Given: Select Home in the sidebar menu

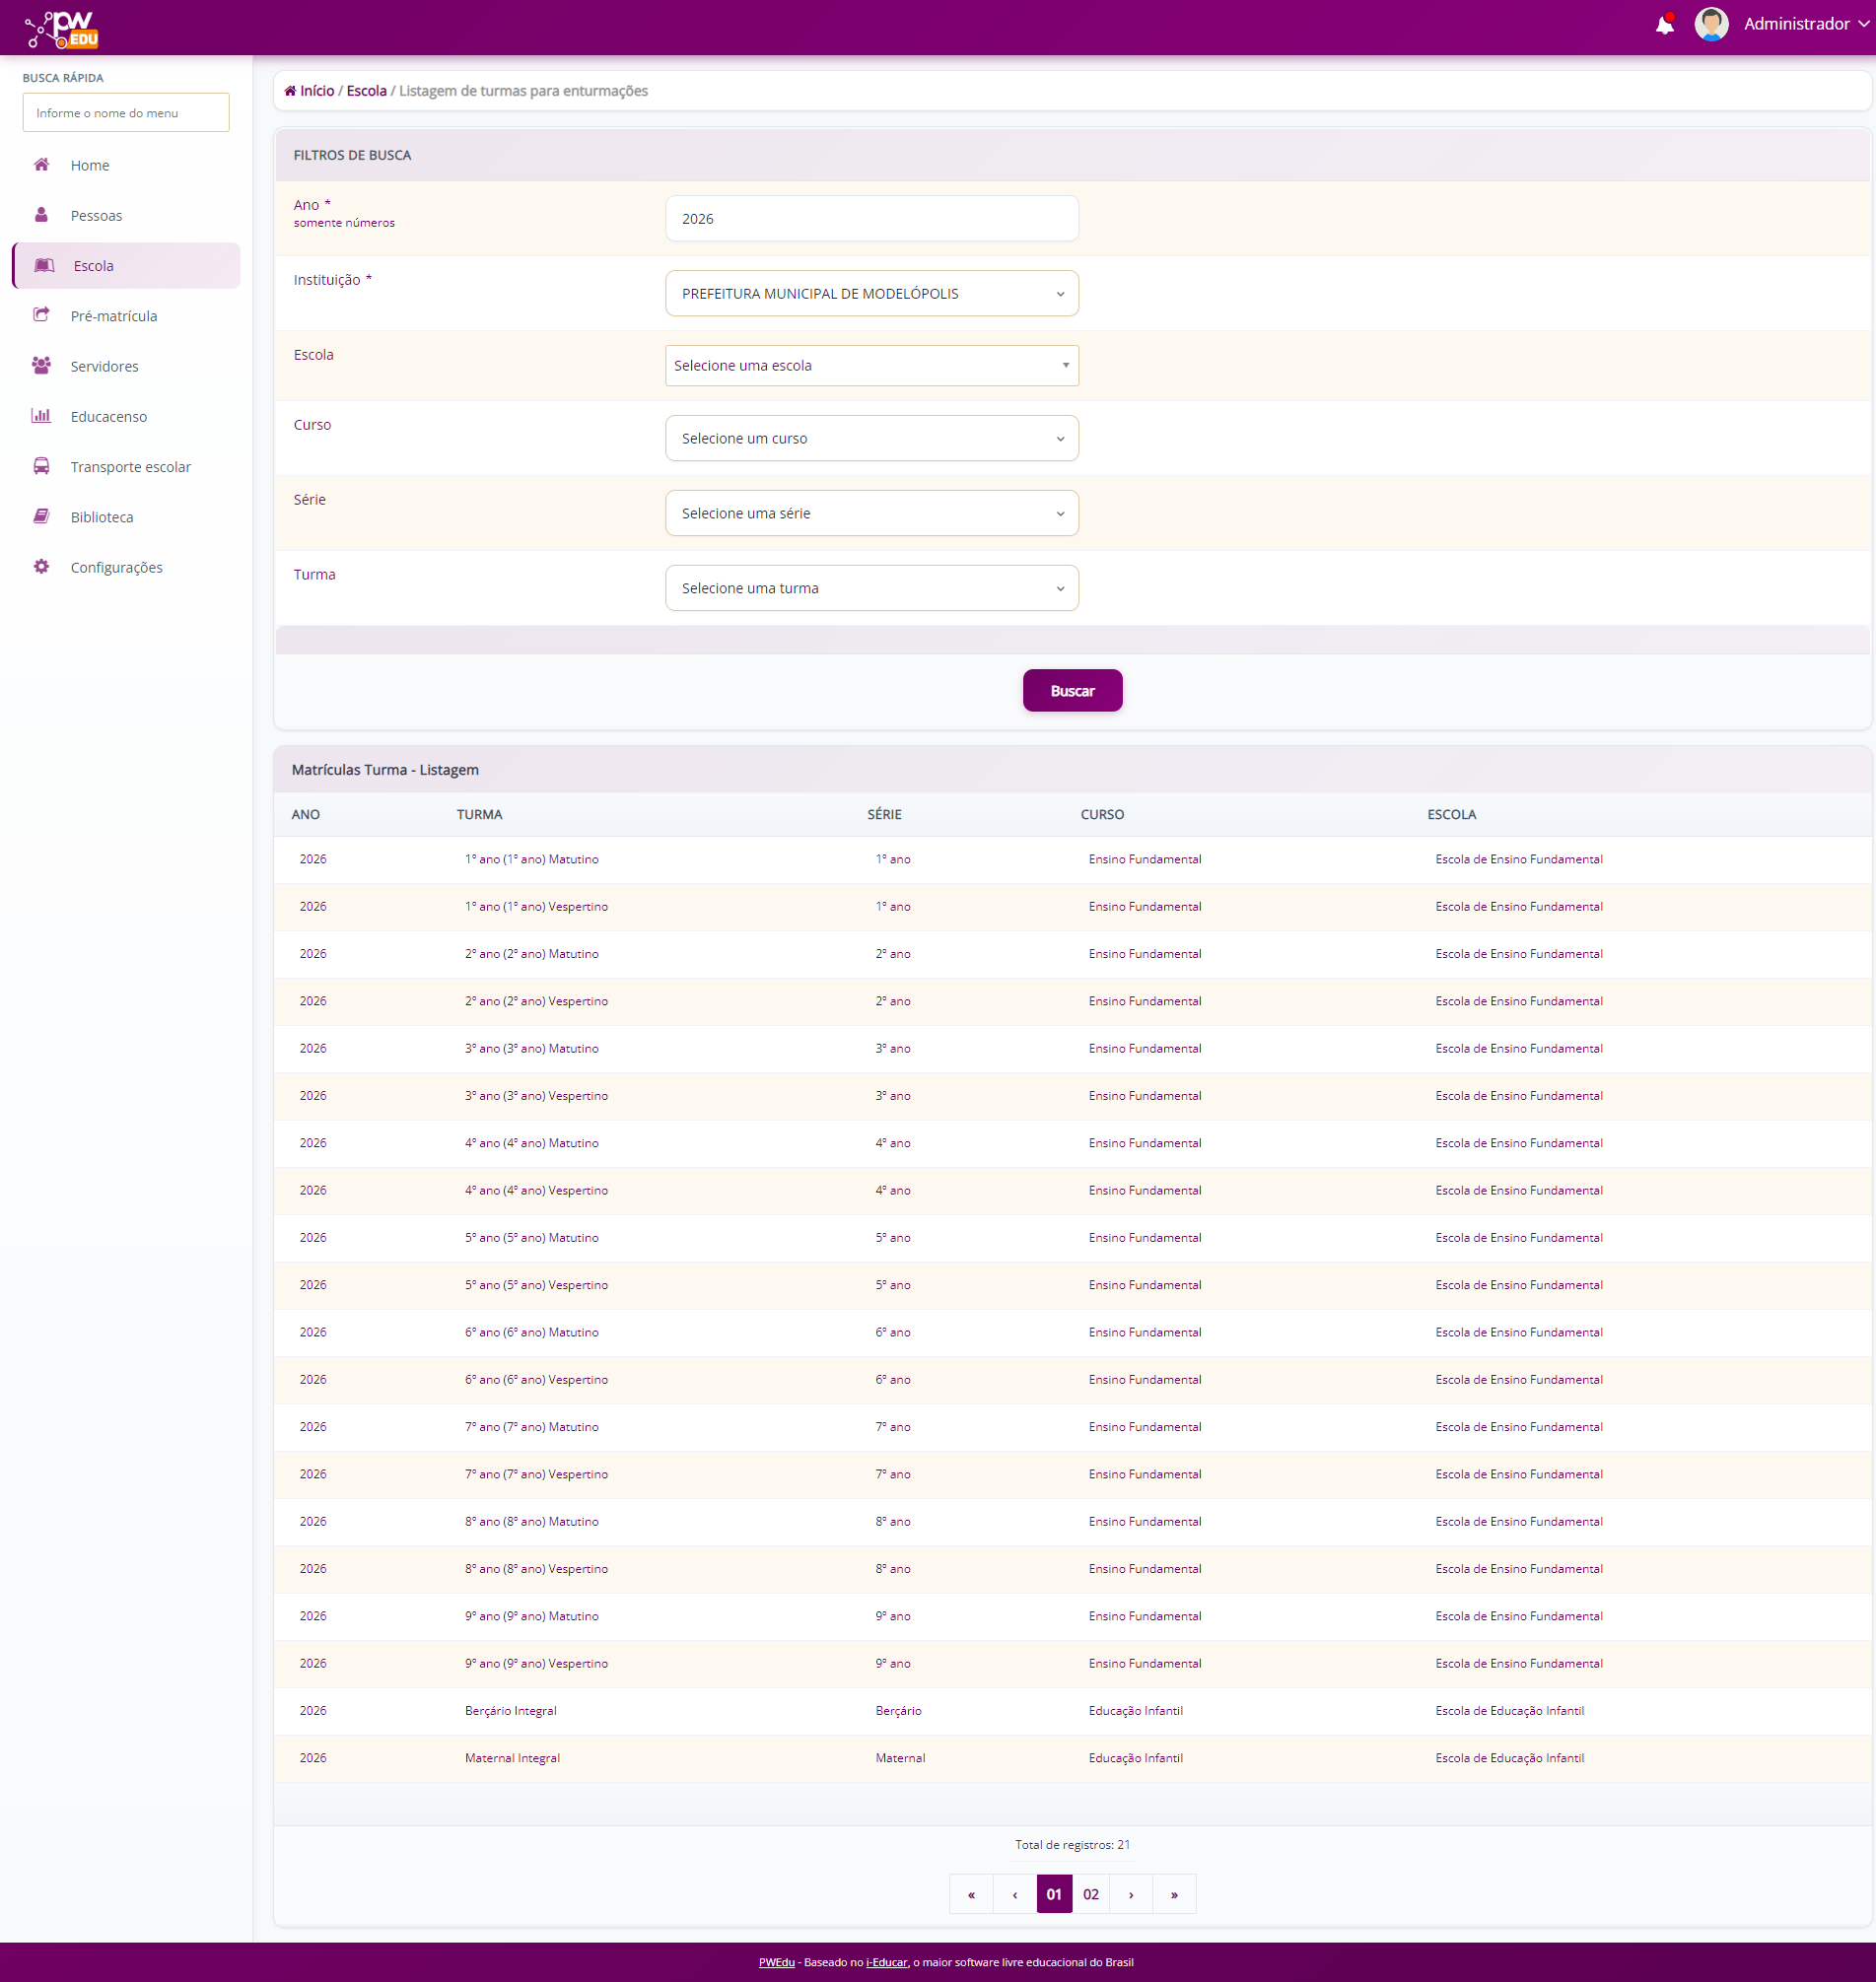Looking at the screenshot, I should (90, 165).
